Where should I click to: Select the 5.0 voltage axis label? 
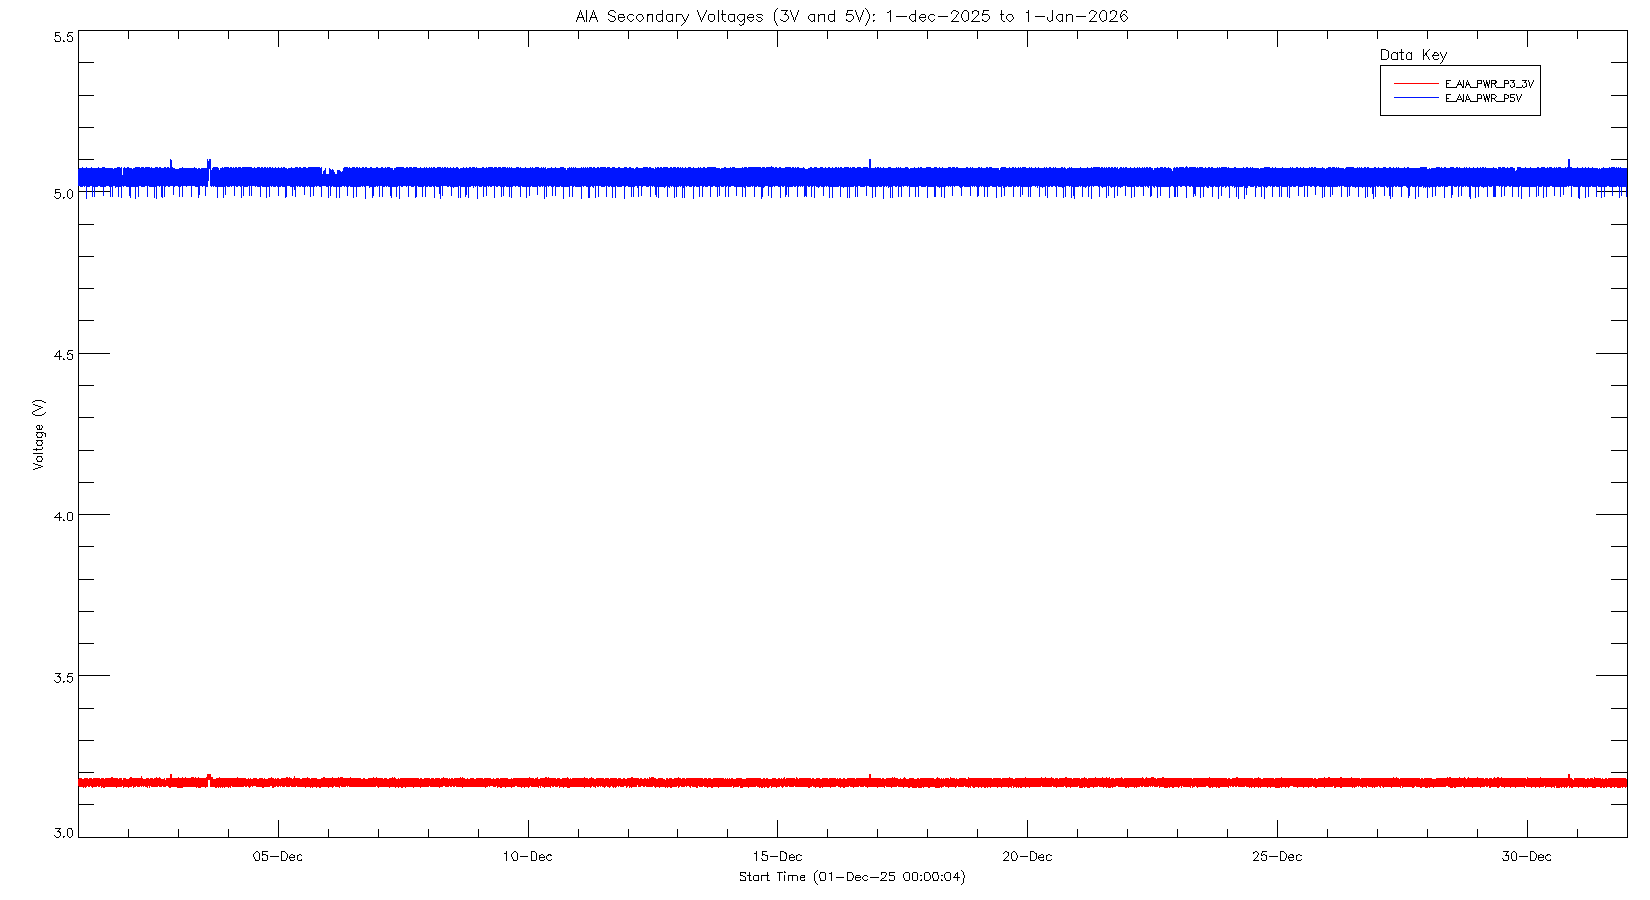tap(63, 193)
